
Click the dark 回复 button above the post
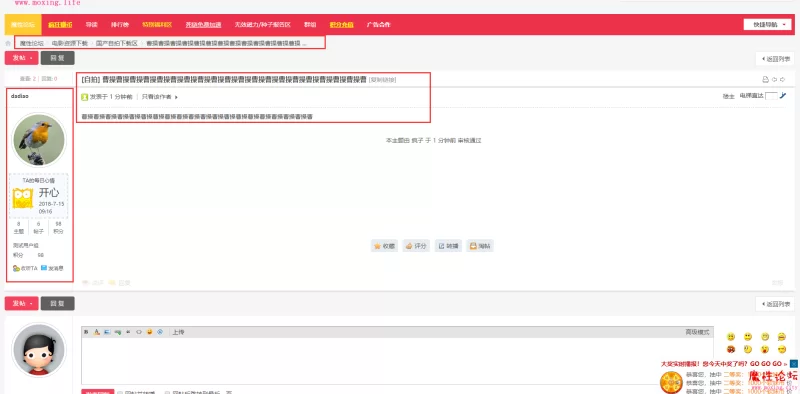coord(58,58)
